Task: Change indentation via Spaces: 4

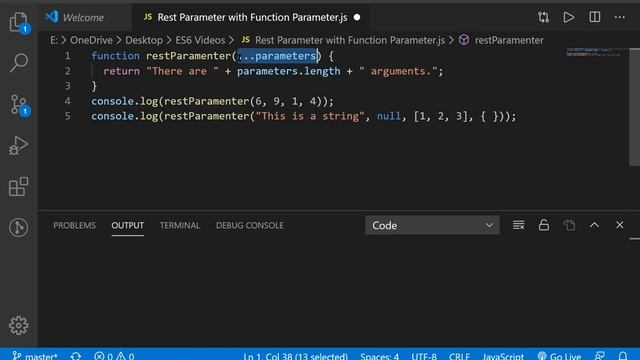Action: [379, 356]
